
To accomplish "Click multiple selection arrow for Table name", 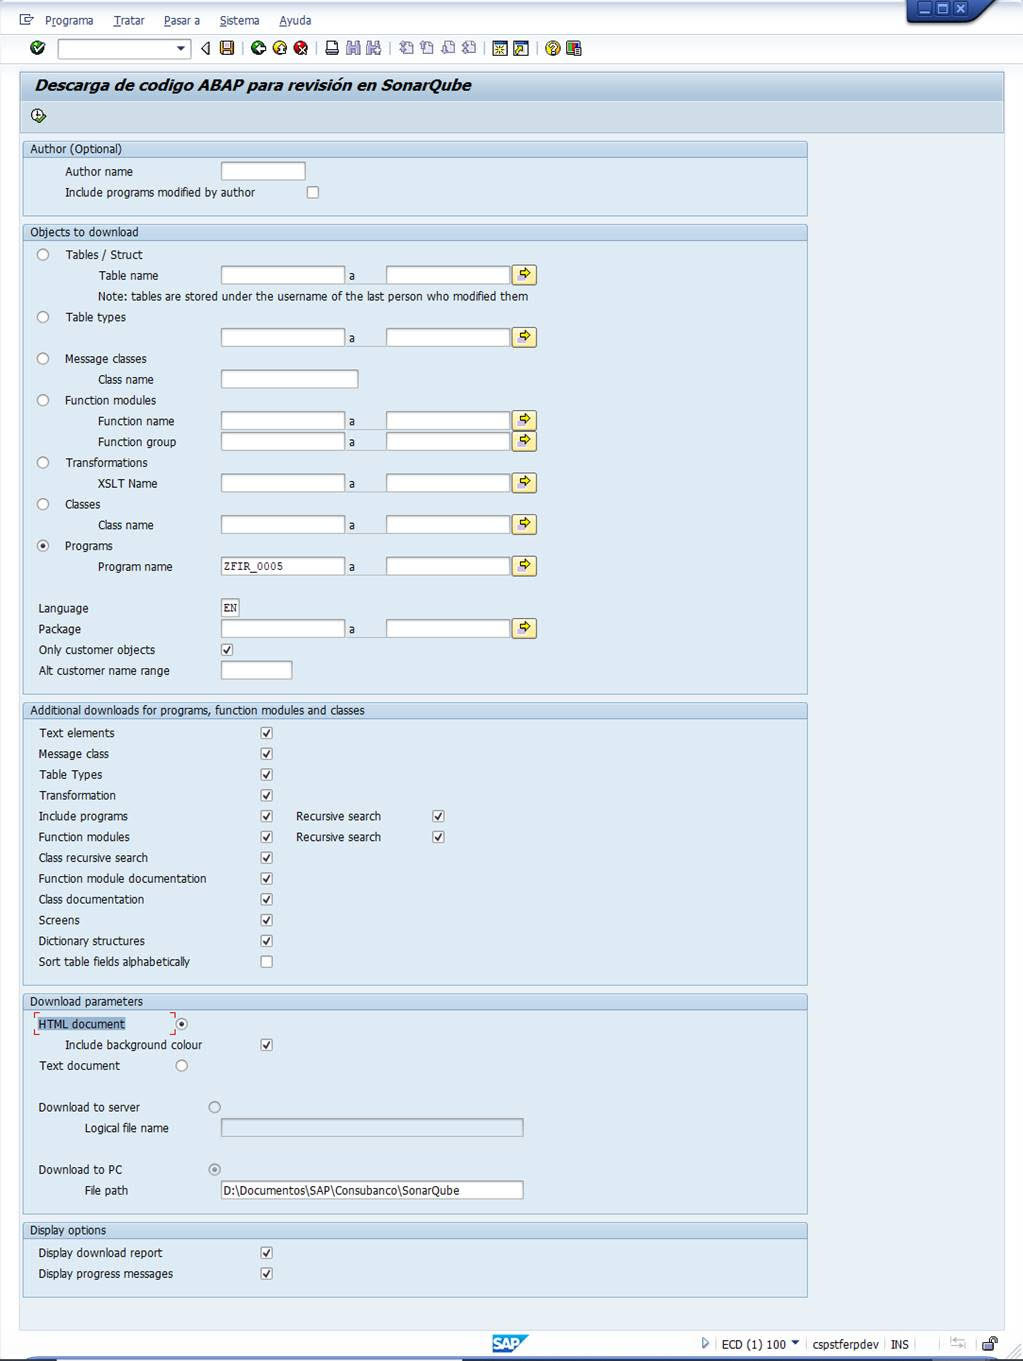I will point(524,274).
